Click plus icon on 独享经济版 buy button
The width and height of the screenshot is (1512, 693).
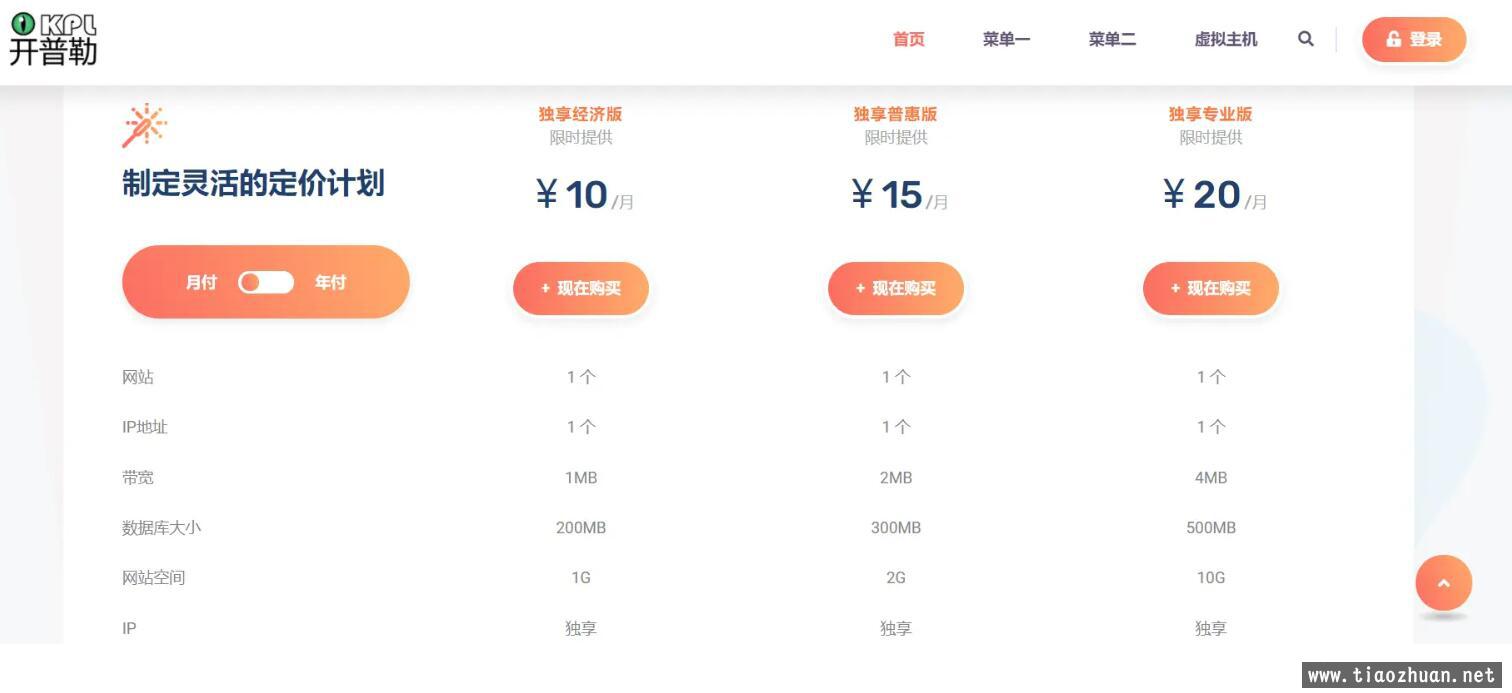[545, 289]
